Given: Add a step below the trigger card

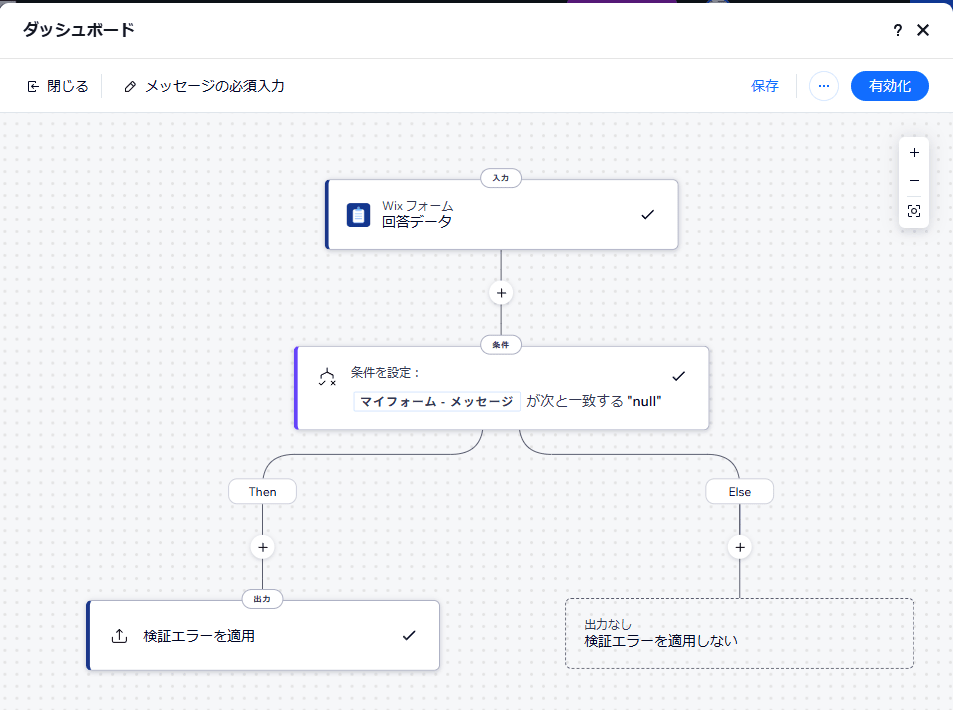Looking at the screenshot, I should pos(501,293).
